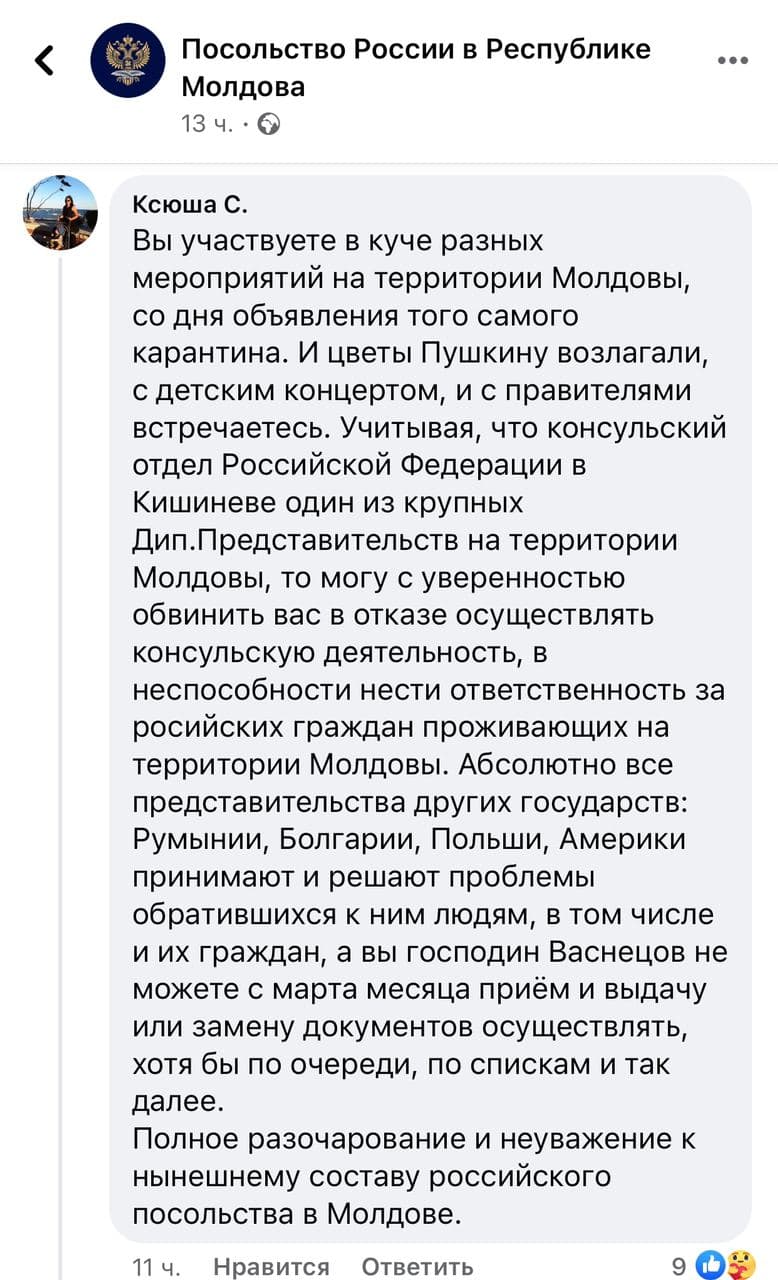Tap Молдова on the page title's second line

click(243, 87)
